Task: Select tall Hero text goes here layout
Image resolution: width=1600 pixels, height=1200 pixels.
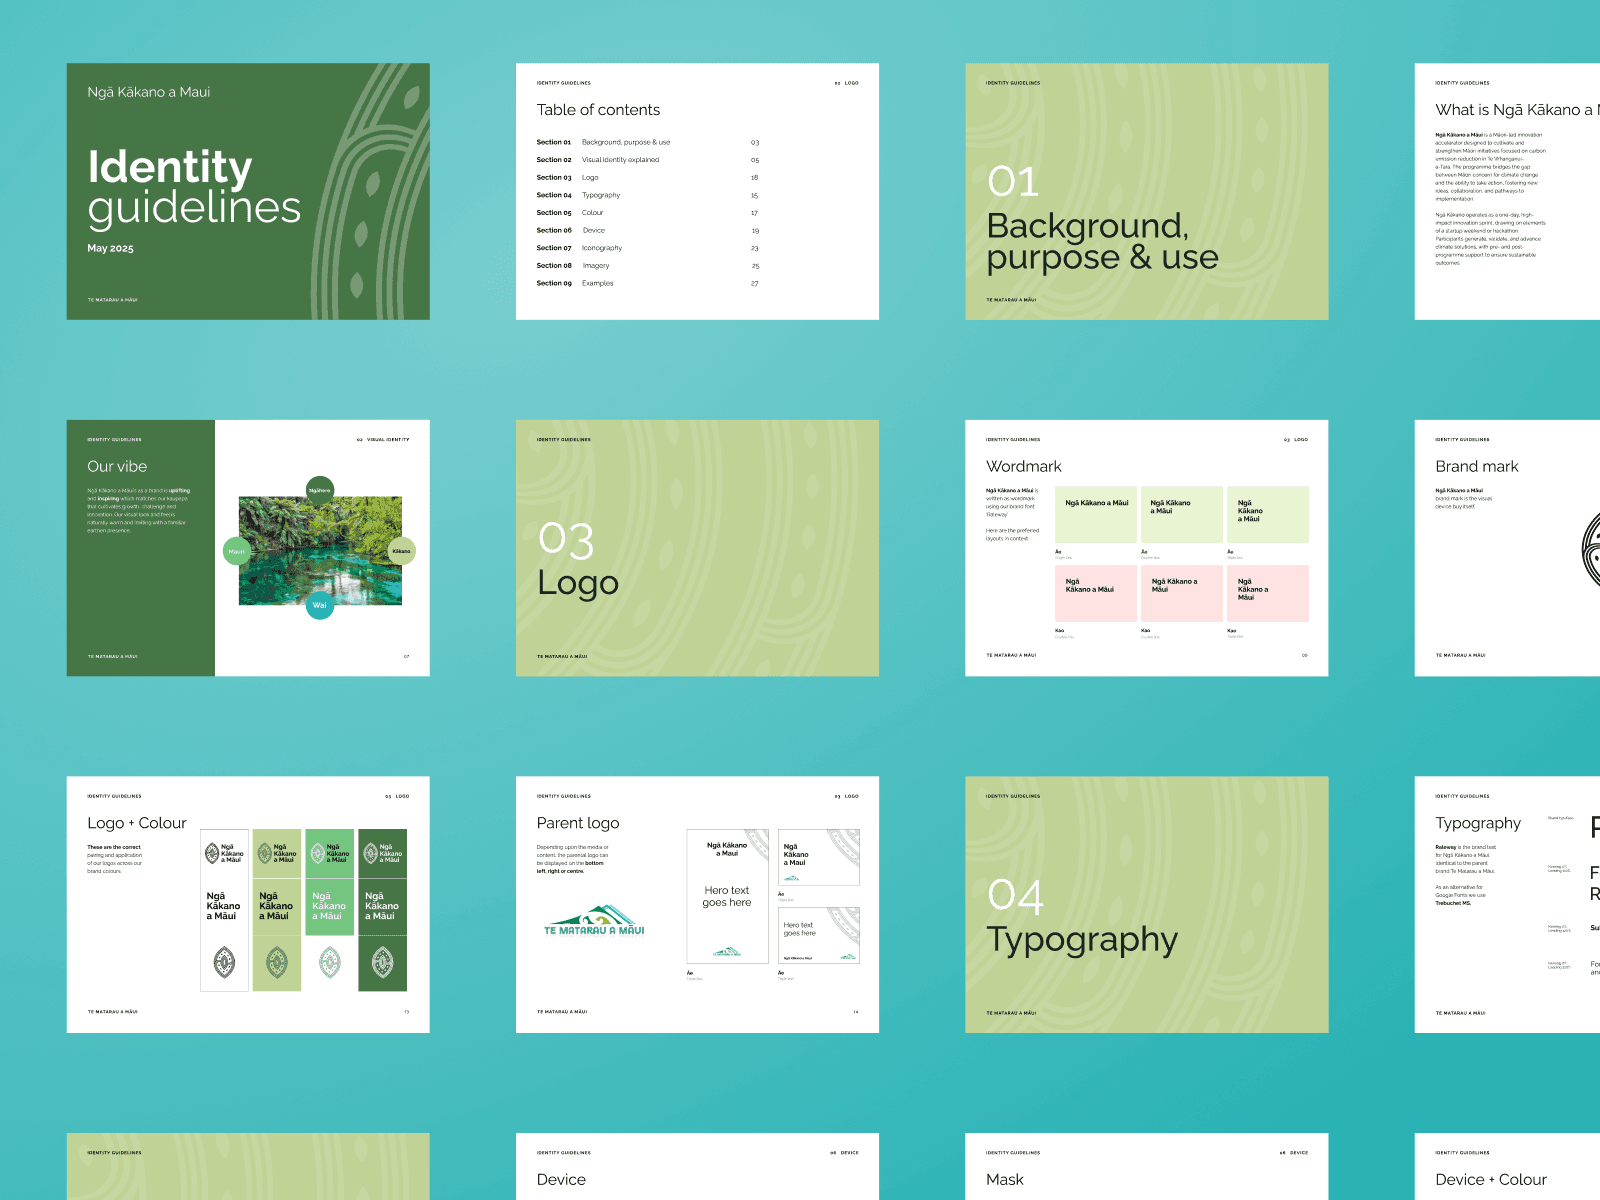Action: pyautogui.click(x=727, y=896)
